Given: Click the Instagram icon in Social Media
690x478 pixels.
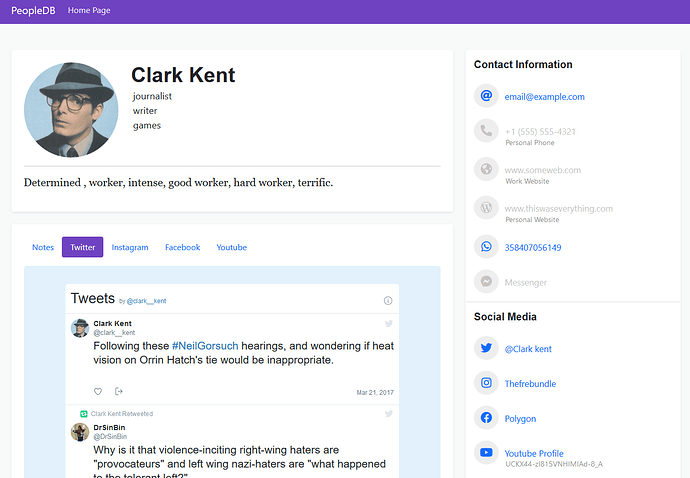Looking at the screenshot, I should [x=486, y=383].
